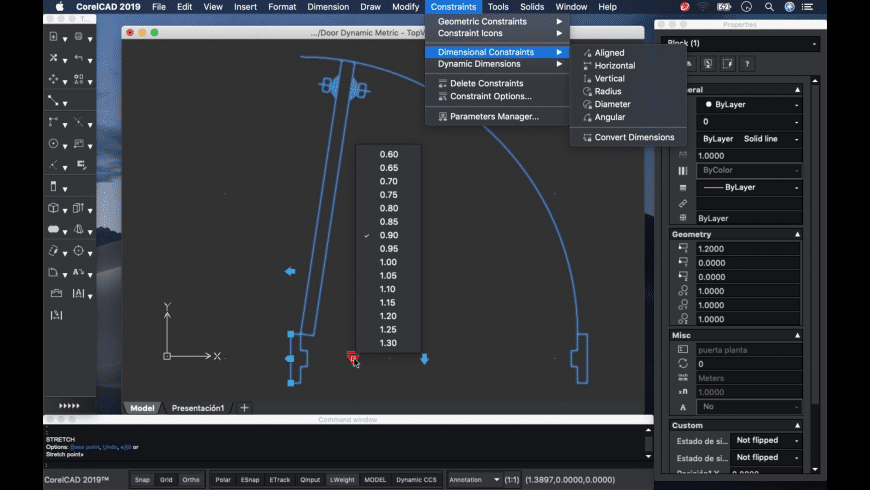Click the help icon in Properties panel
The width and height of the screenshot is (870, 490).
747,64
